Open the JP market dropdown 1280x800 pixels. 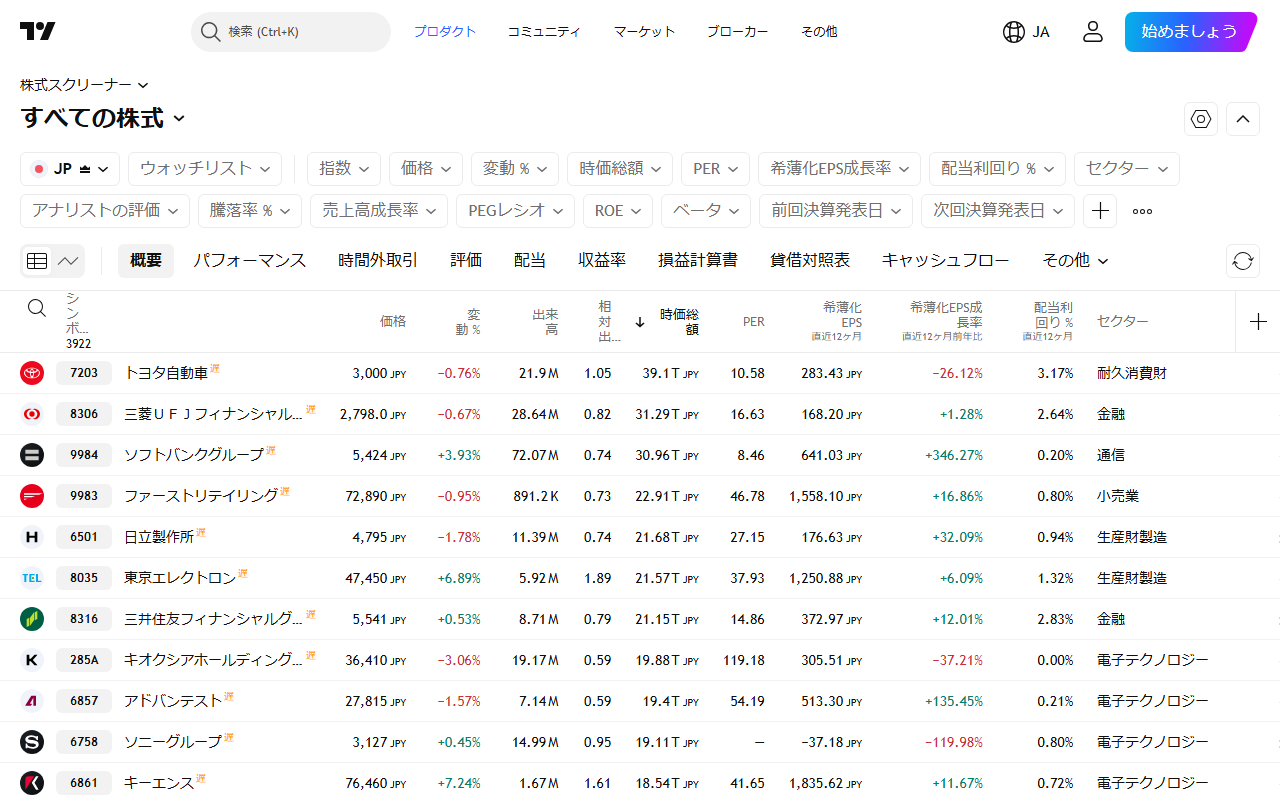70,169
